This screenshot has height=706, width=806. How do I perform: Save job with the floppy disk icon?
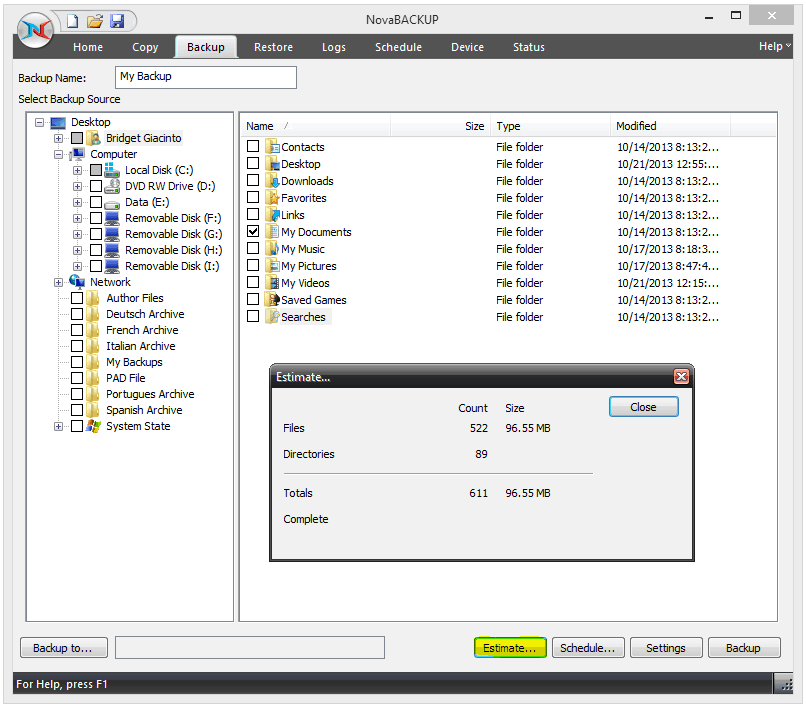click(x=117, y=21)
